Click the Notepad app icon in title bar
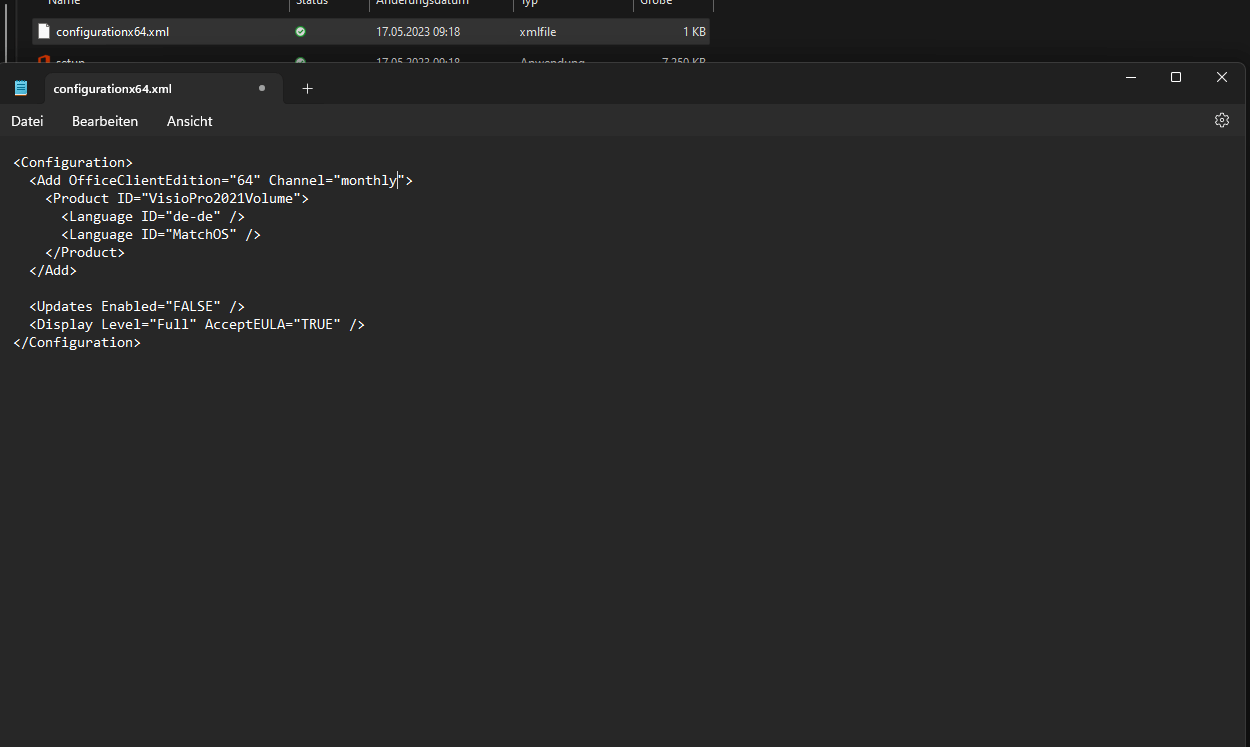 click(x=21, y=88)
